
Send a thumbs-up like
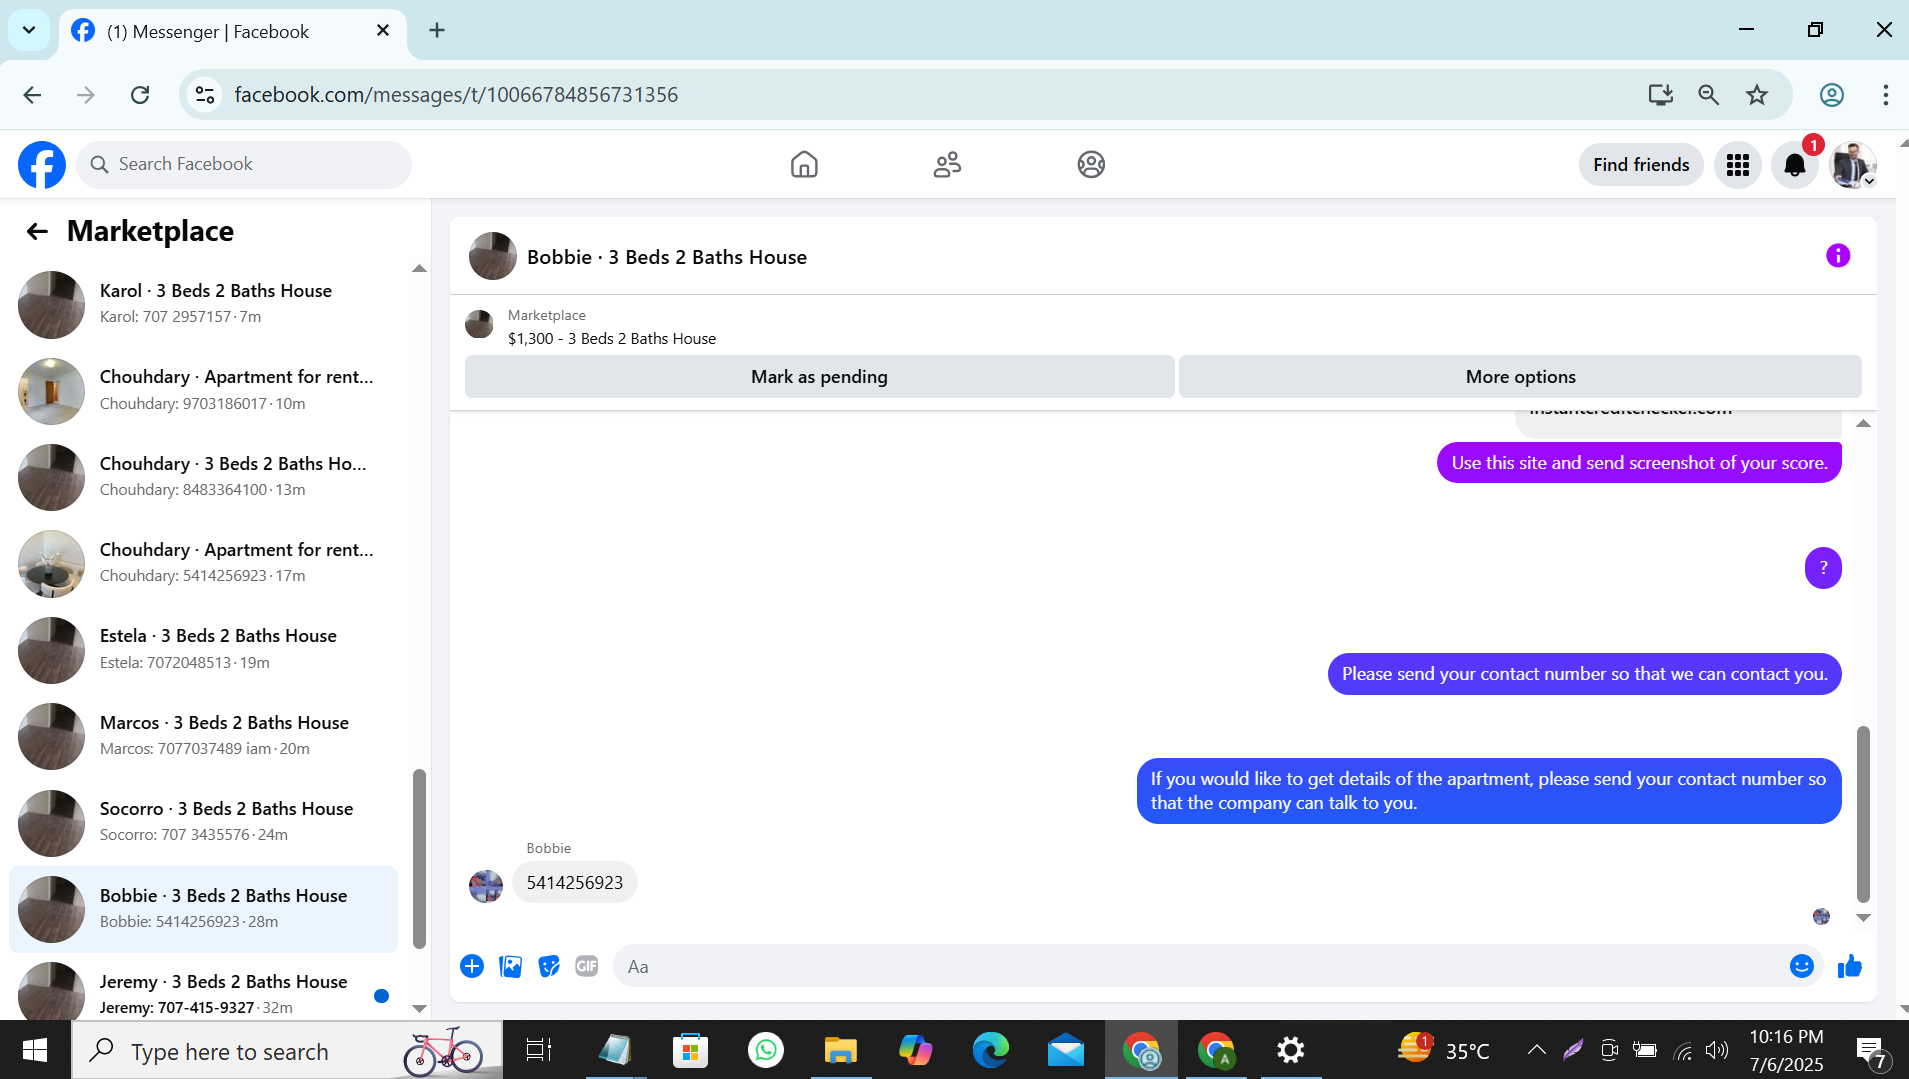1850,966
